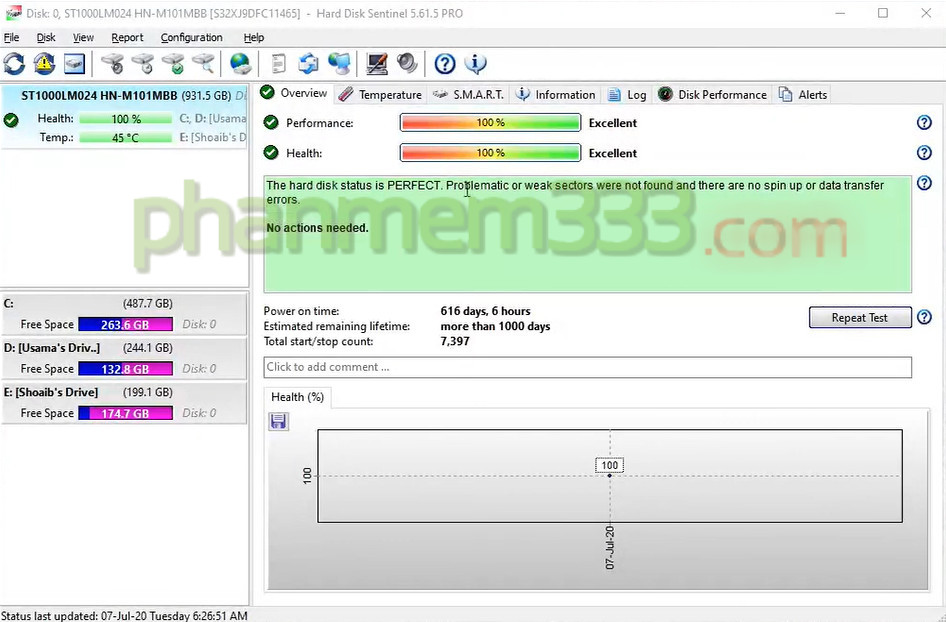Switch to the Temperature tab

(380, 95)
